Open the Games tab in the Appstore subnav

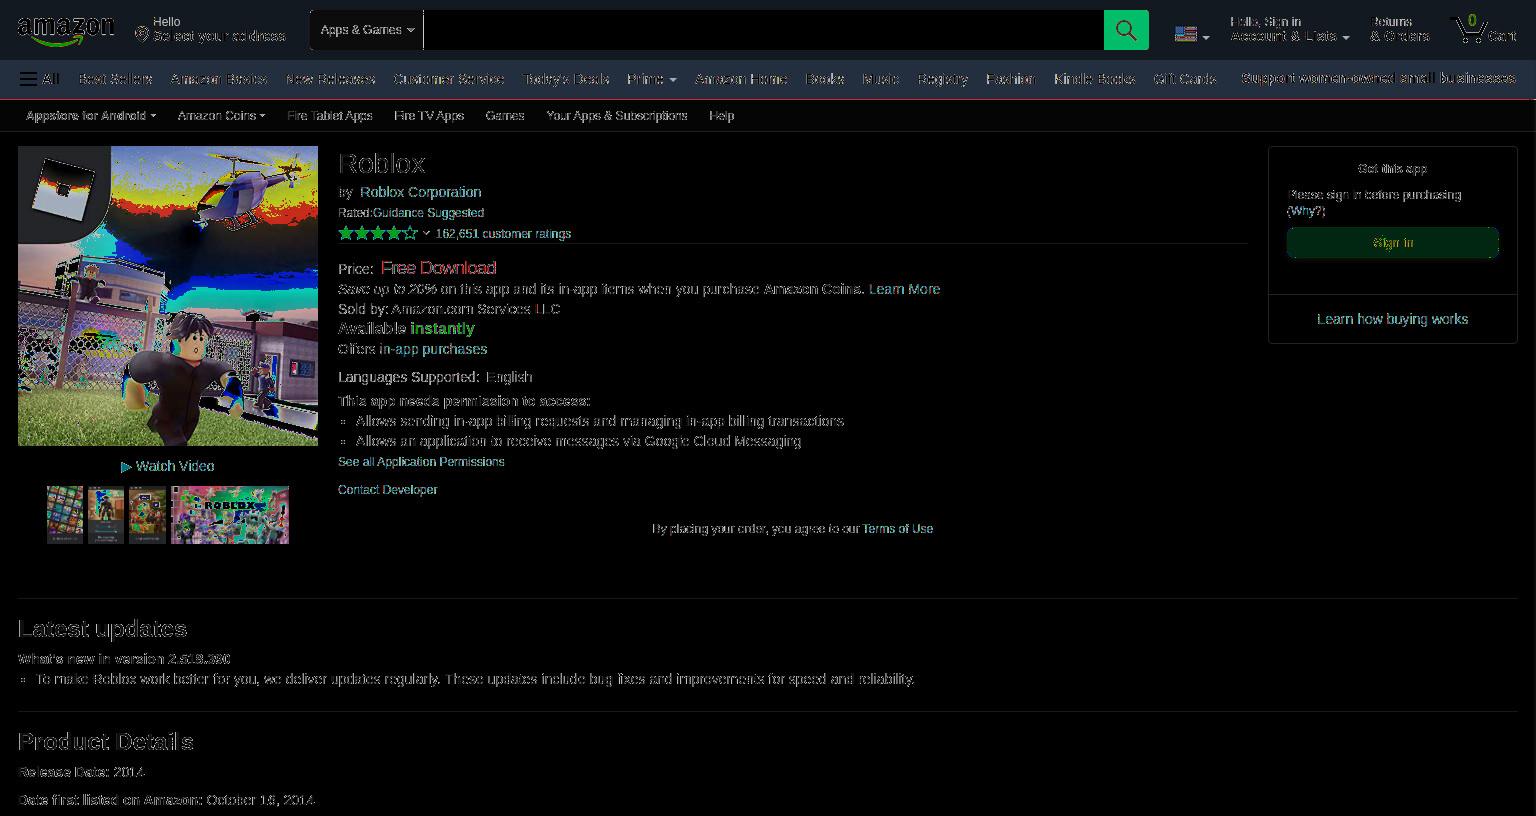[x=505, y=116]
